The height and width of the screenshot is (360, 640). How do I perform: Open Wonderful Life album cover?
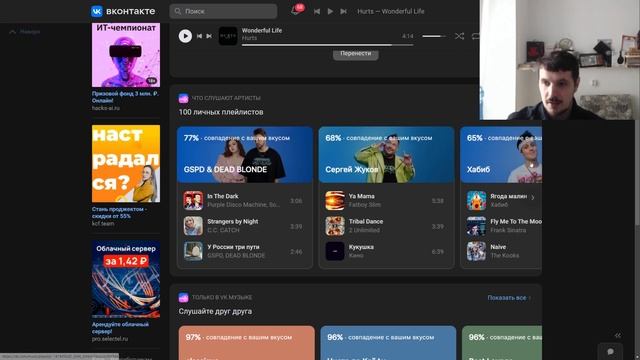click(x=228, y=36)
